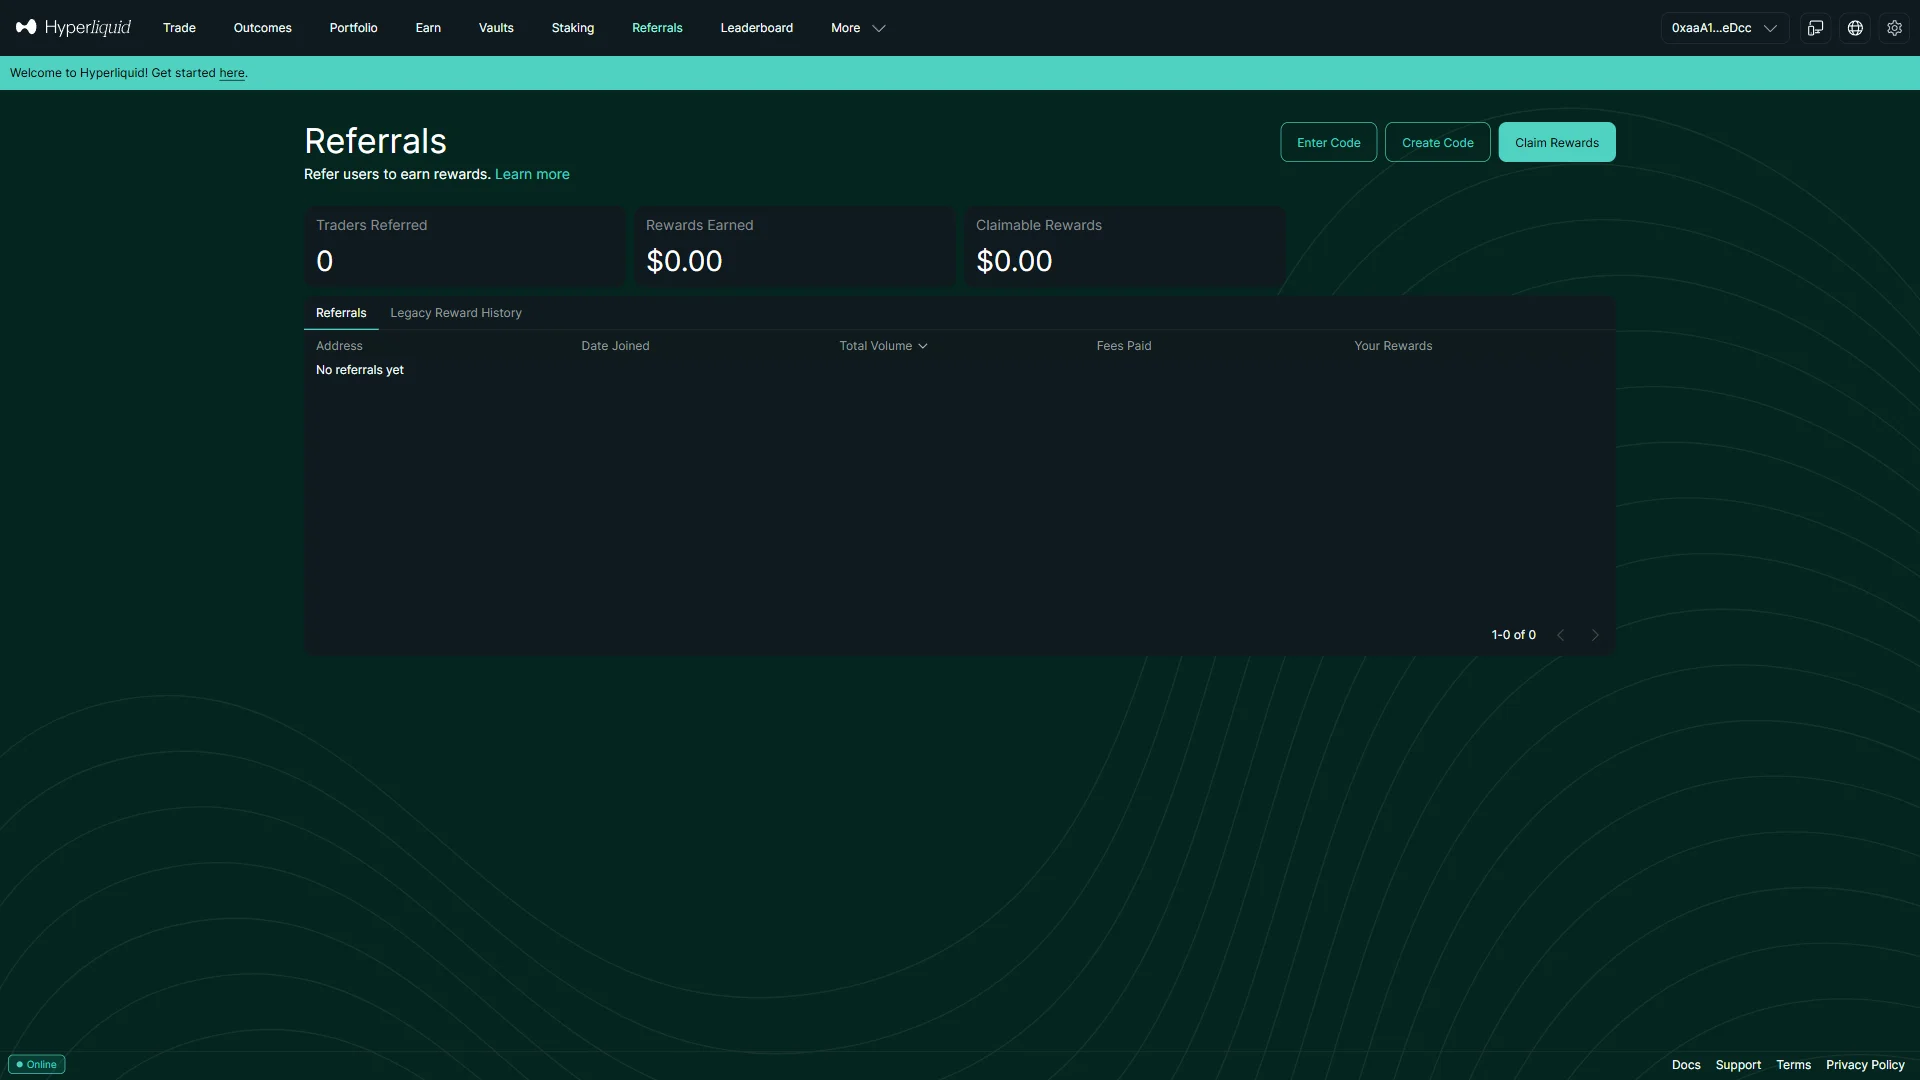Click the '1-0 of 0' pagination text
The image size is (1920, 1080).
coord(1514,635)
